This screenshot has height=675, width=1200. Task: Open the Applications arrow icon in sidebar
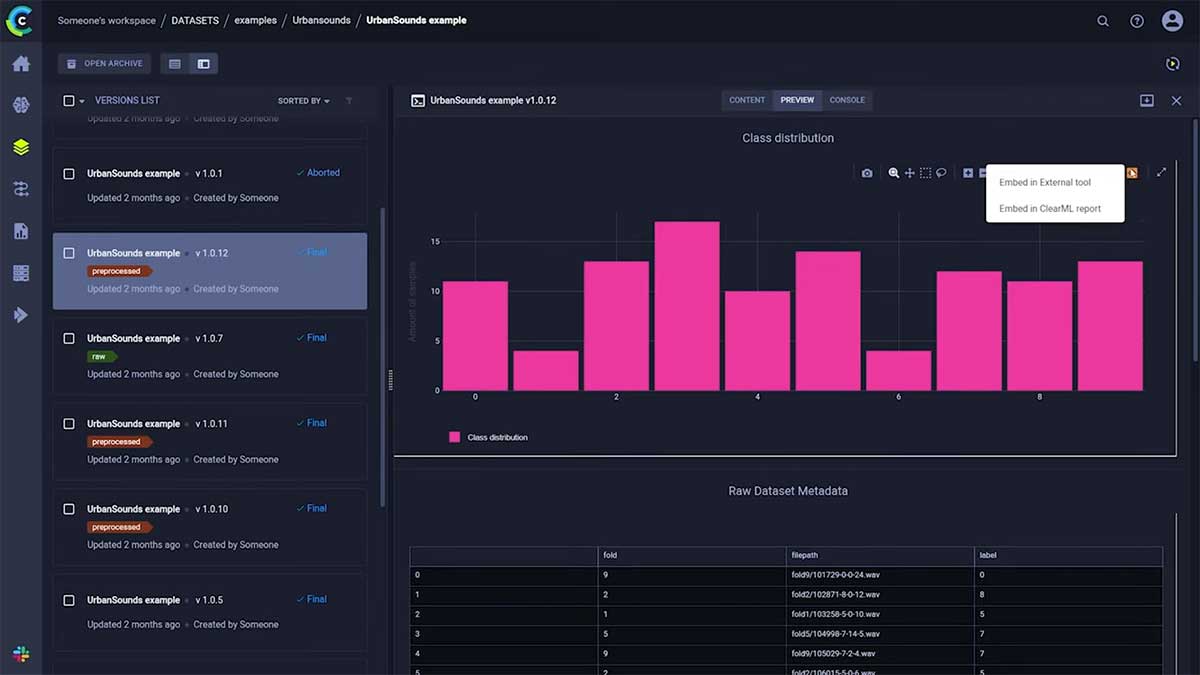21,315
